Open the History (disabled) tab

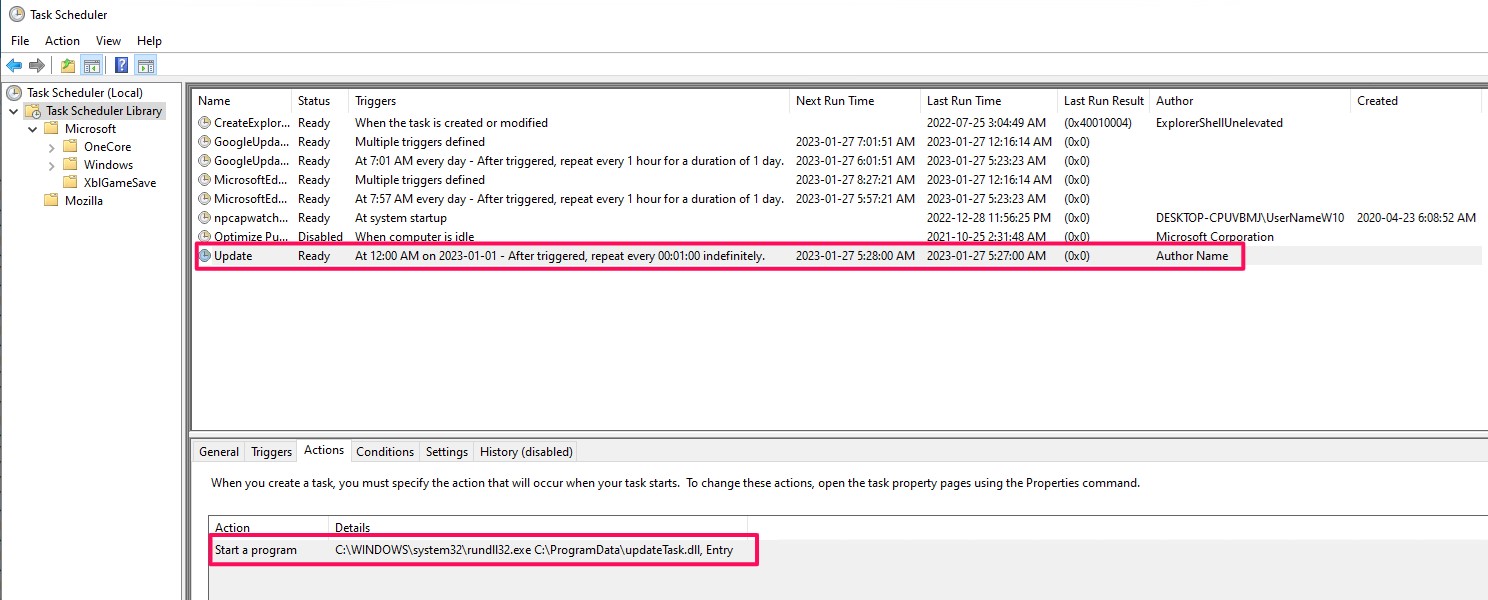[526, 452]
